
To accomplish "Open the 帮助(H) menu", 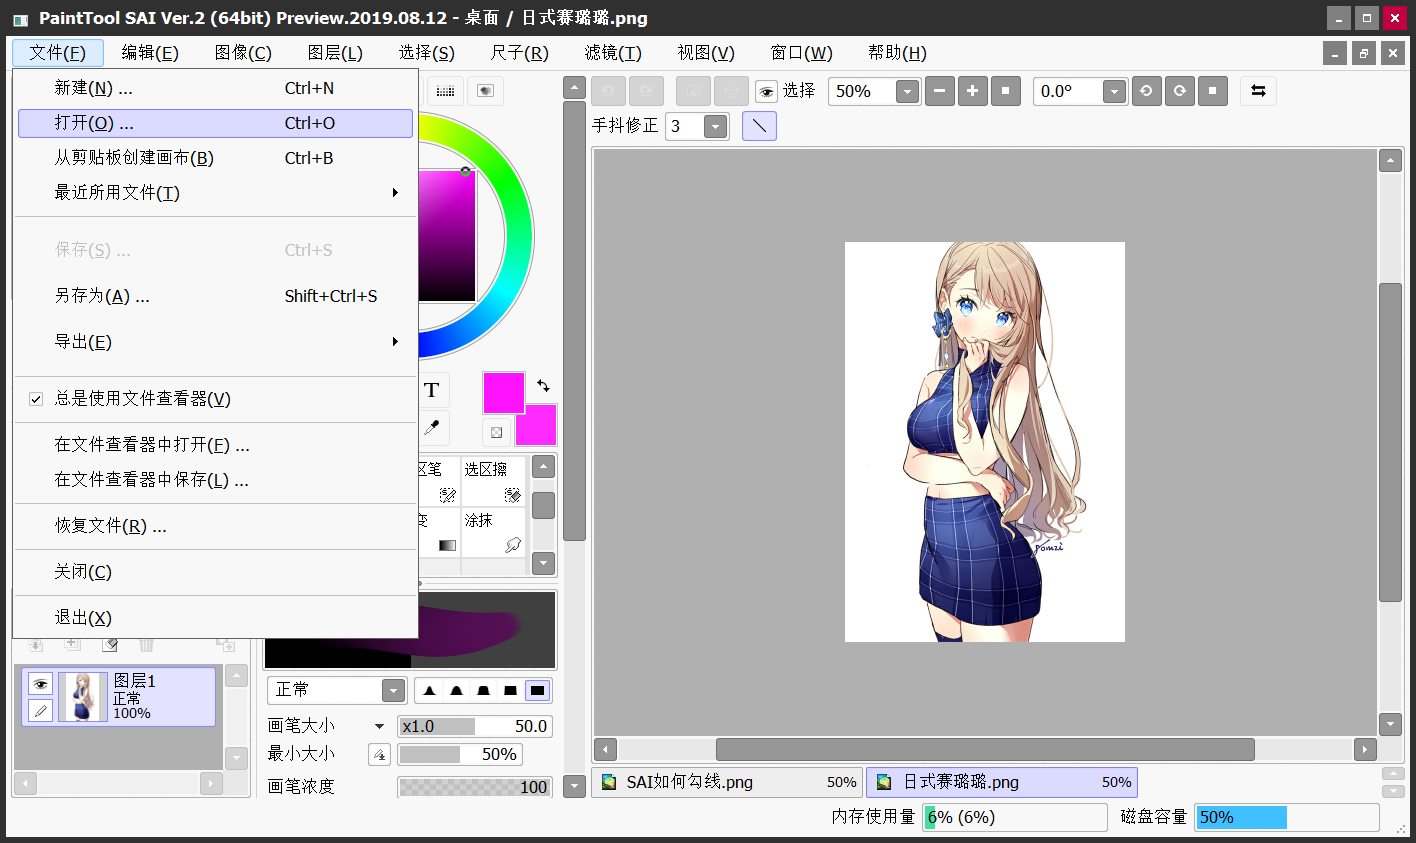I will point(897,53).
